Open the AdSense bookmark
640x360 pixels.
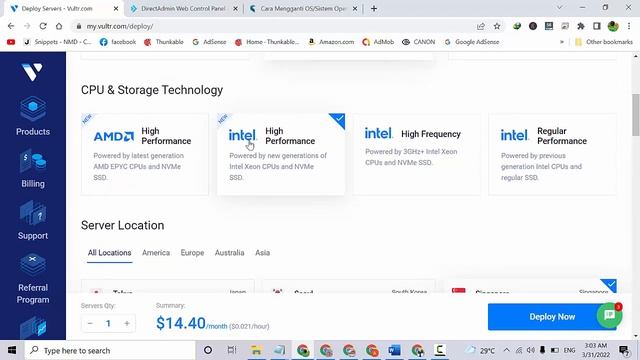(209, 42)
